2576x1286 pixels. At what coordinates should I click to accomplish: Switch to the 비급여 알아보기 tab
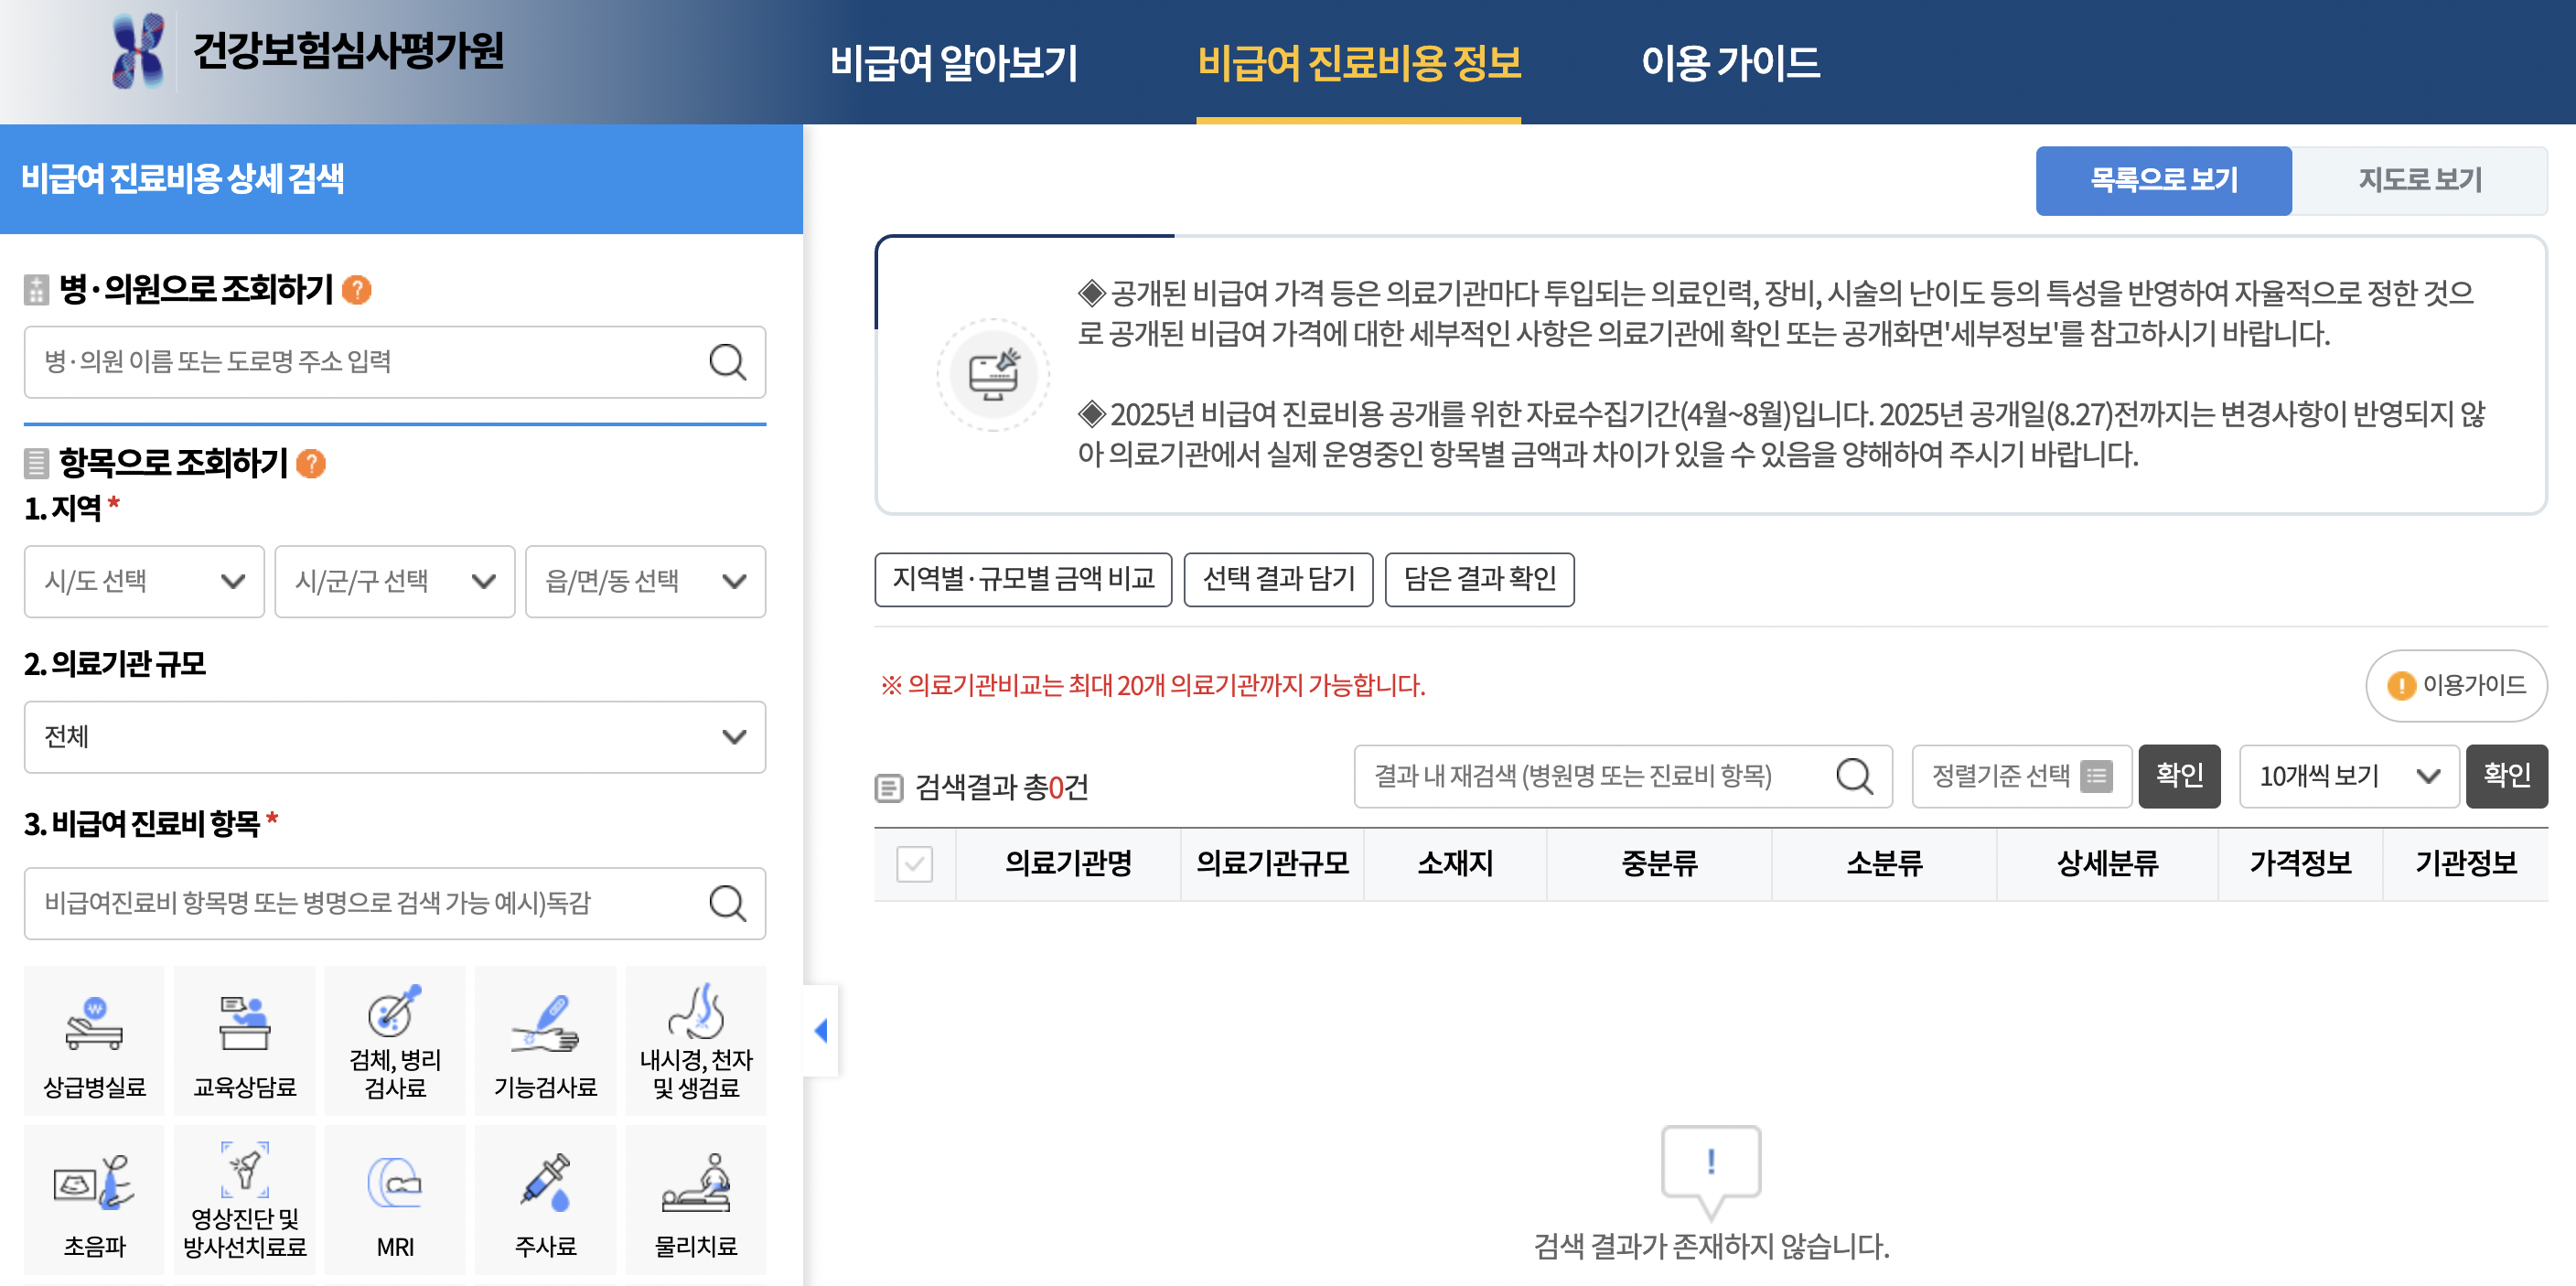pos(953,64)
